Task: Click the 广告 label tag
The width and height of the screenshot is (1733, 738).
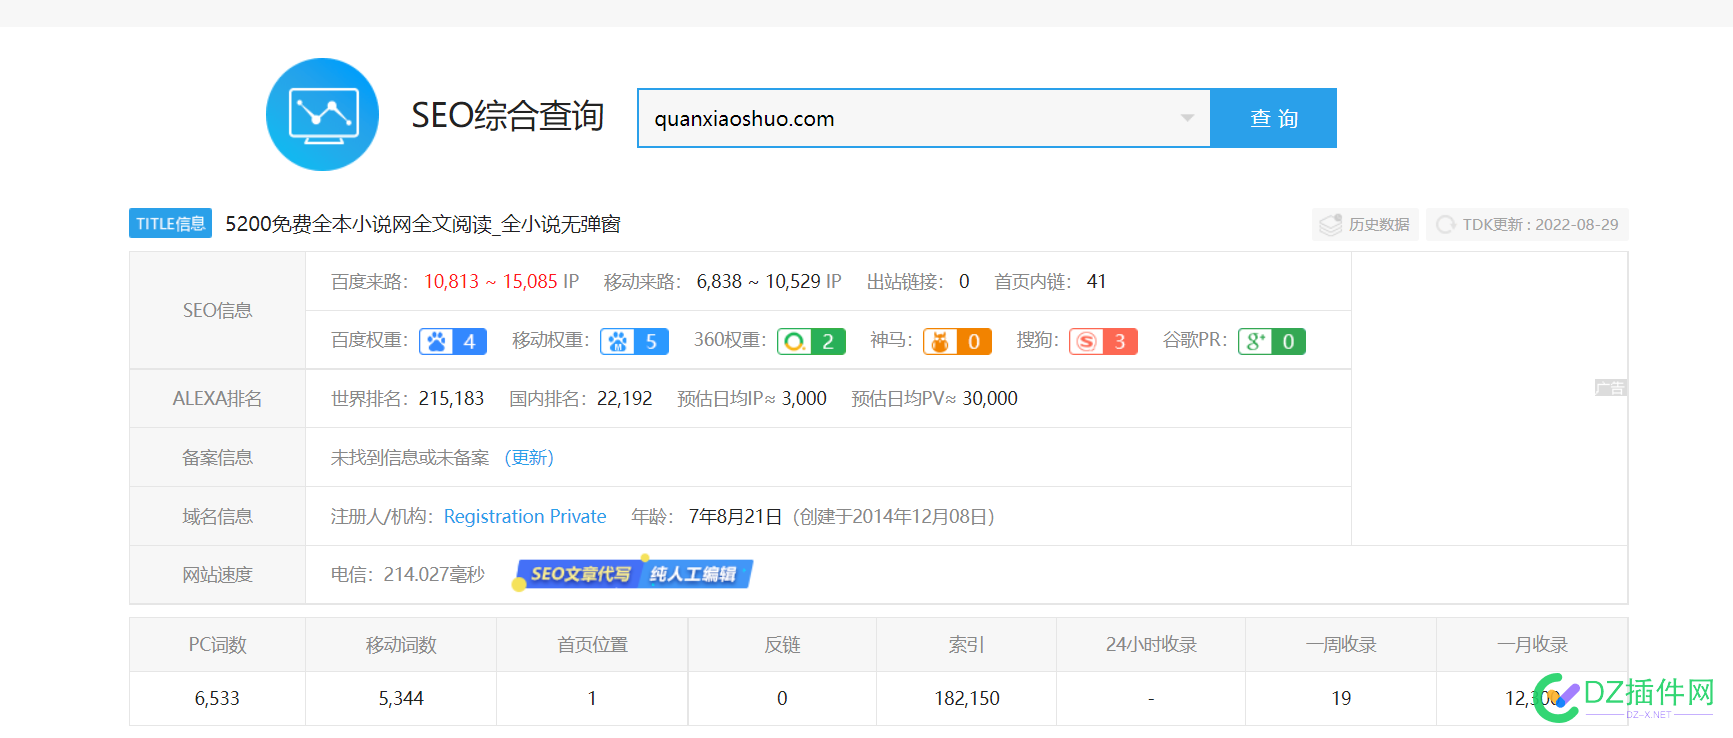Action: [1610, 388]
